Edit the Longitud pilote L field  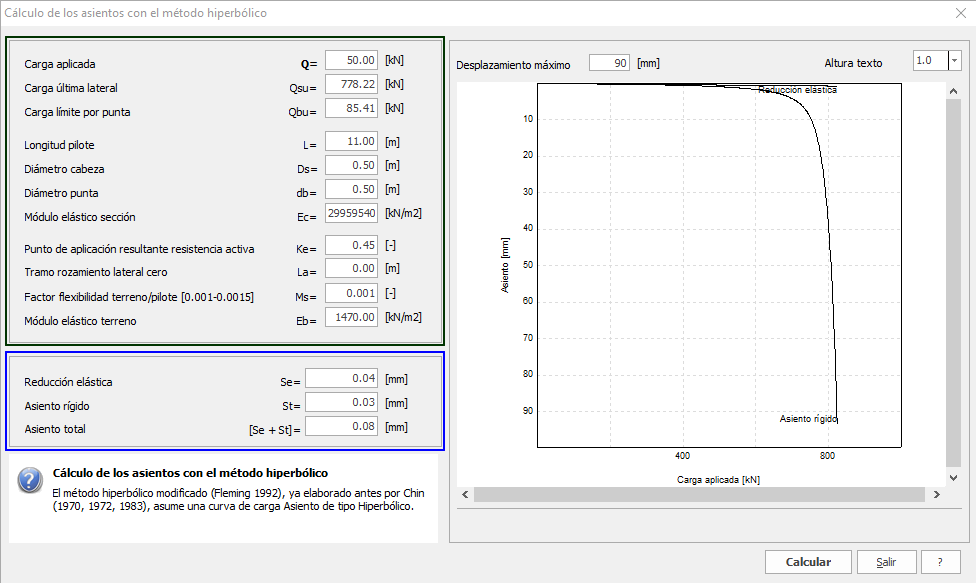tap(351, 141)
